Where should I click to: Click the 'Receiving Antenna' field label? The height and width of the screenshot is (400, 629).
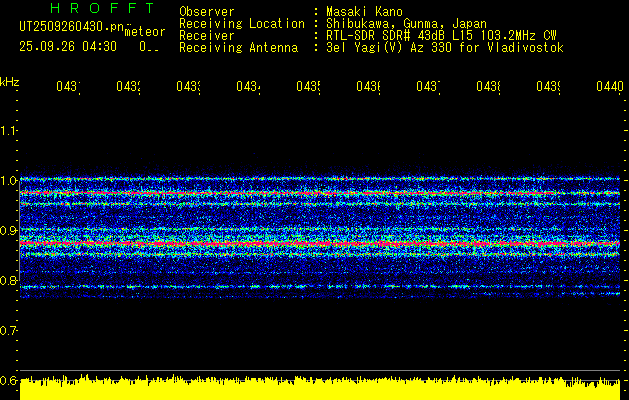pyautogui.click(x=238, y=47)
